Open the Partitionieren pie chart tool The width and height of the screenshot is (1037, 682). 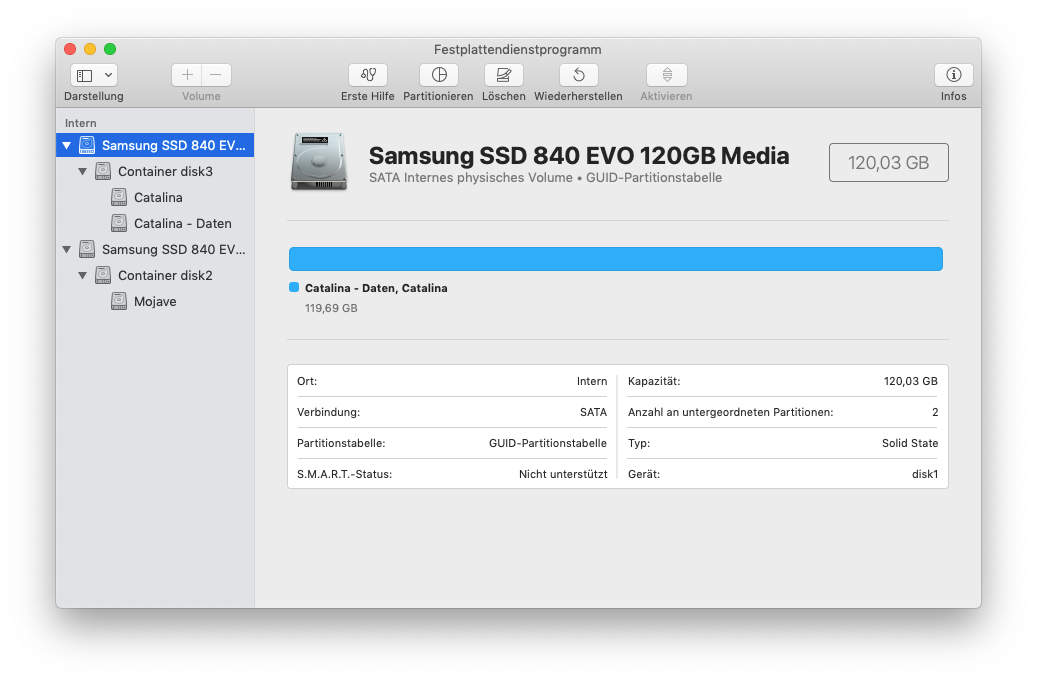click(x=438, y=75)
